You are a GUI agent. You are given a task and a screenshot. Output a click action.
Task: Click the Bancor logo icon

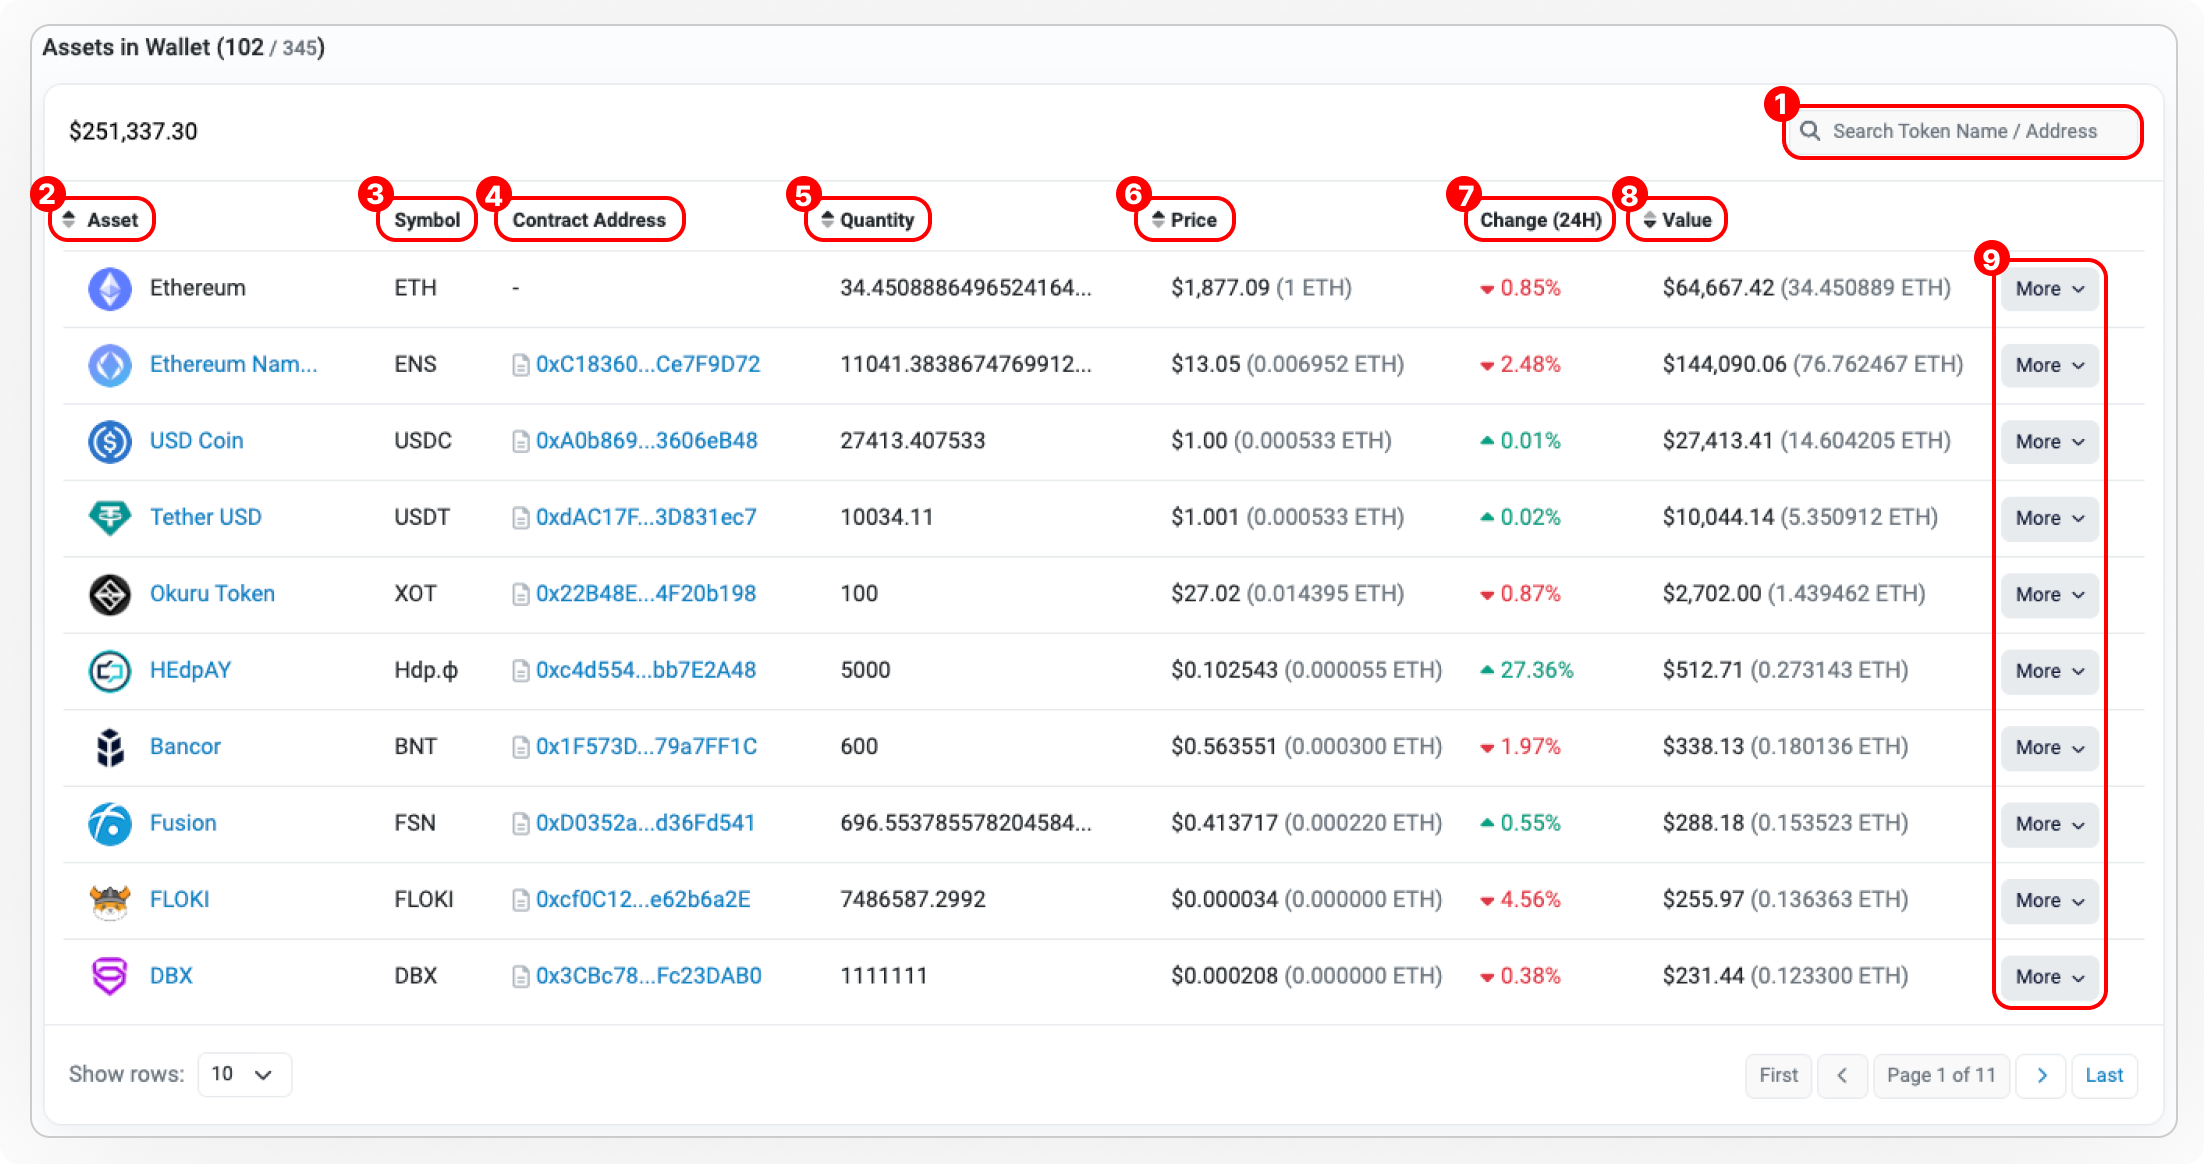click(x=110, y=747)
